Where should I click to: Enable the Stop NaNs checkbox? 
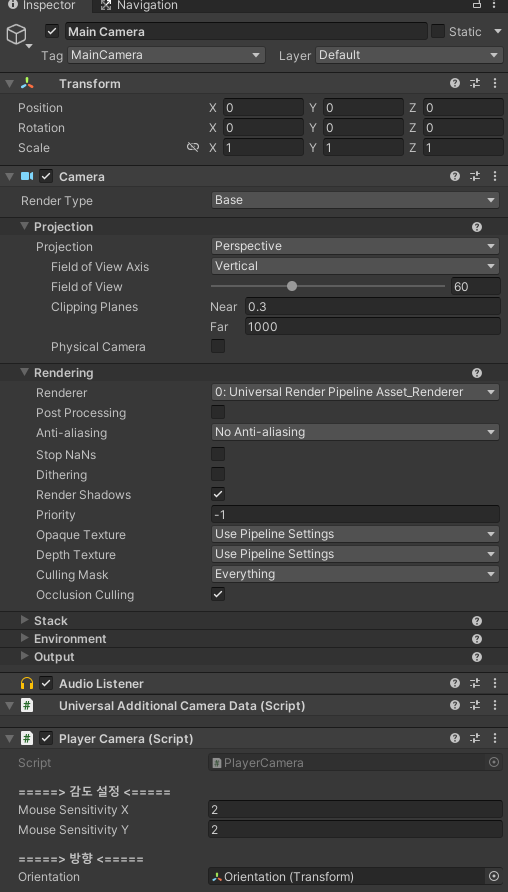tap(218, 454)
